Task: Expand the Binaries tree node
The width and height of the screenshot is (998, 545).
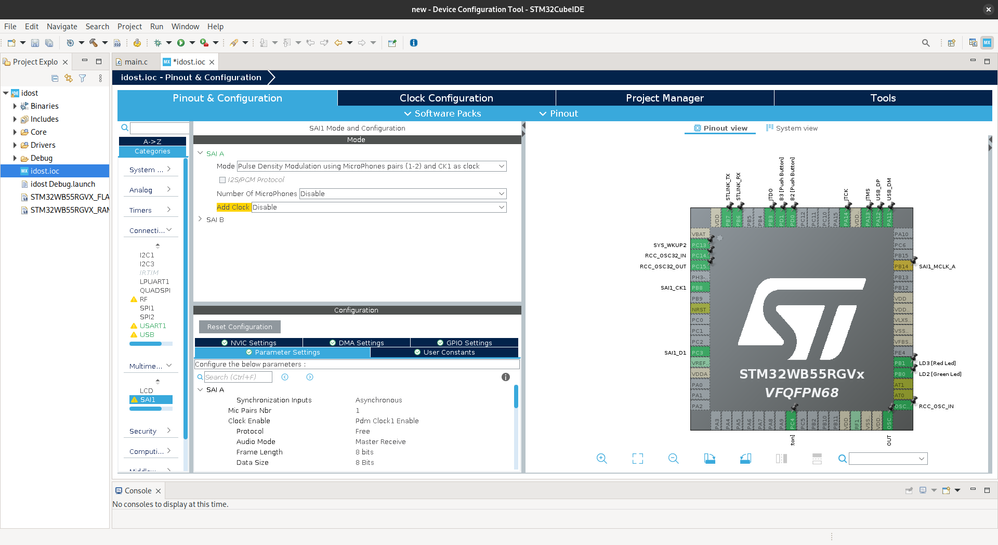Action: 15,106
